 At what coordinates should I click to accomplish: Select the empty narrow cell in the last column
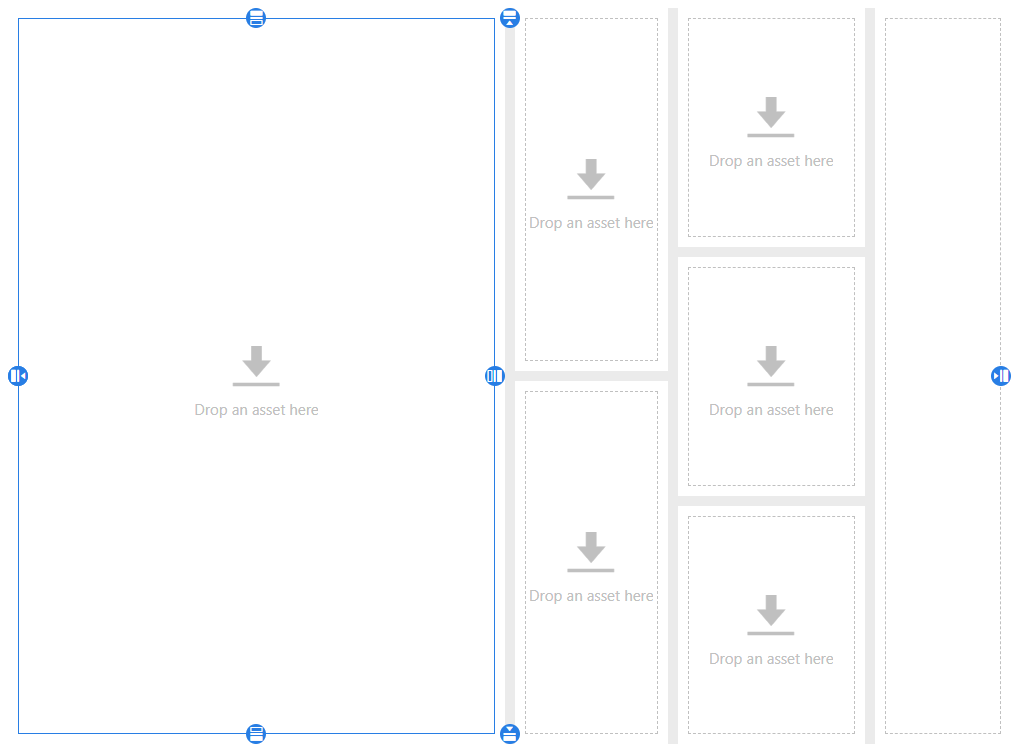coord(942,376)
